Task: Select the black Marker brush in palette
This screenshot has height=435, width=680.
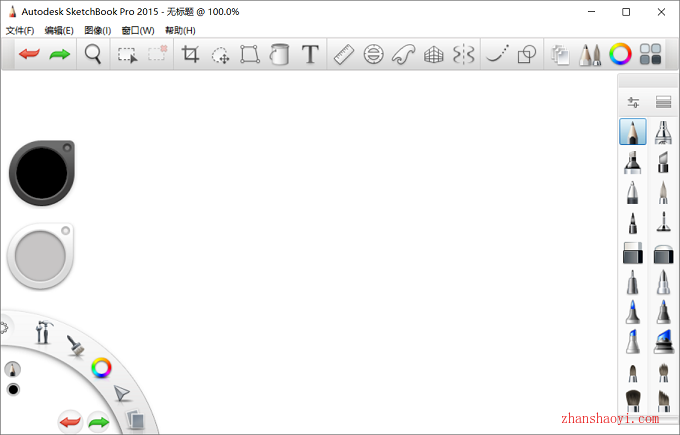Action: pyautogui.click(x=633, y=162)
